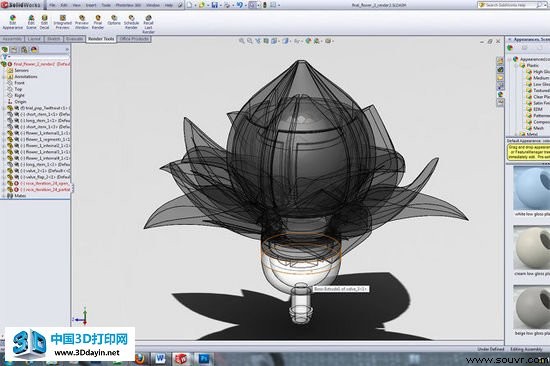Start the Final Render
This screenshot has width=550, height=366.
coord(98,22)
